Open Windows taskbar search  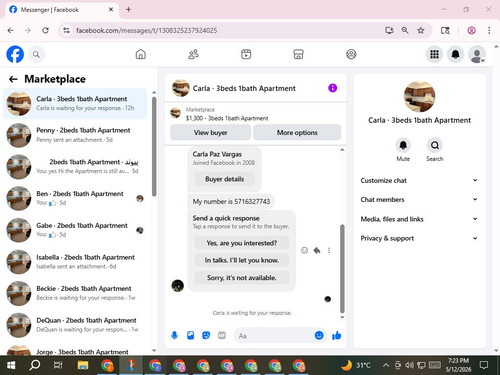tap(35, 365)
